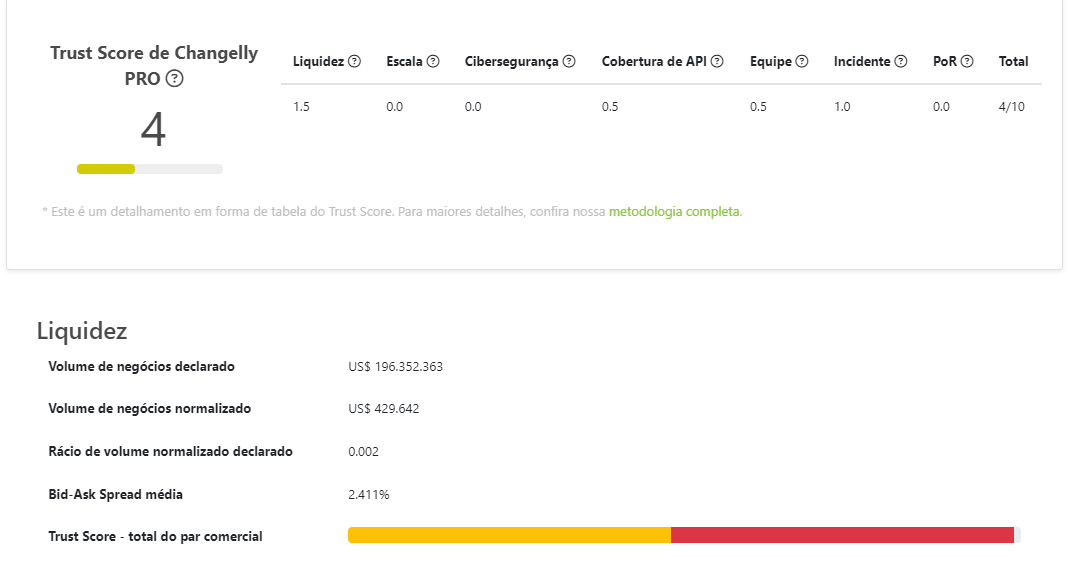
Task: Click the Liquidez score 1.5 cell
Action: click(x=301, y=107)
